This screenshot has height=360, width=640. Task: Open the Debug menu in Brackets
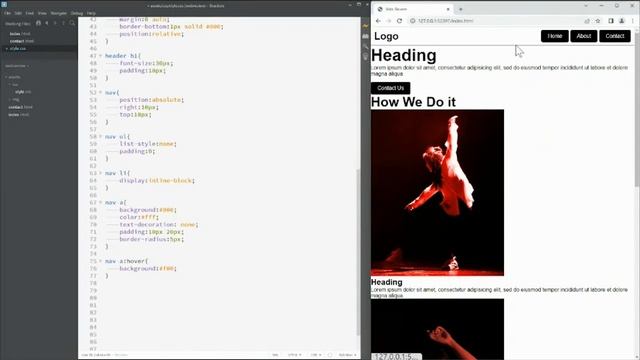click(x=77, y=13)
